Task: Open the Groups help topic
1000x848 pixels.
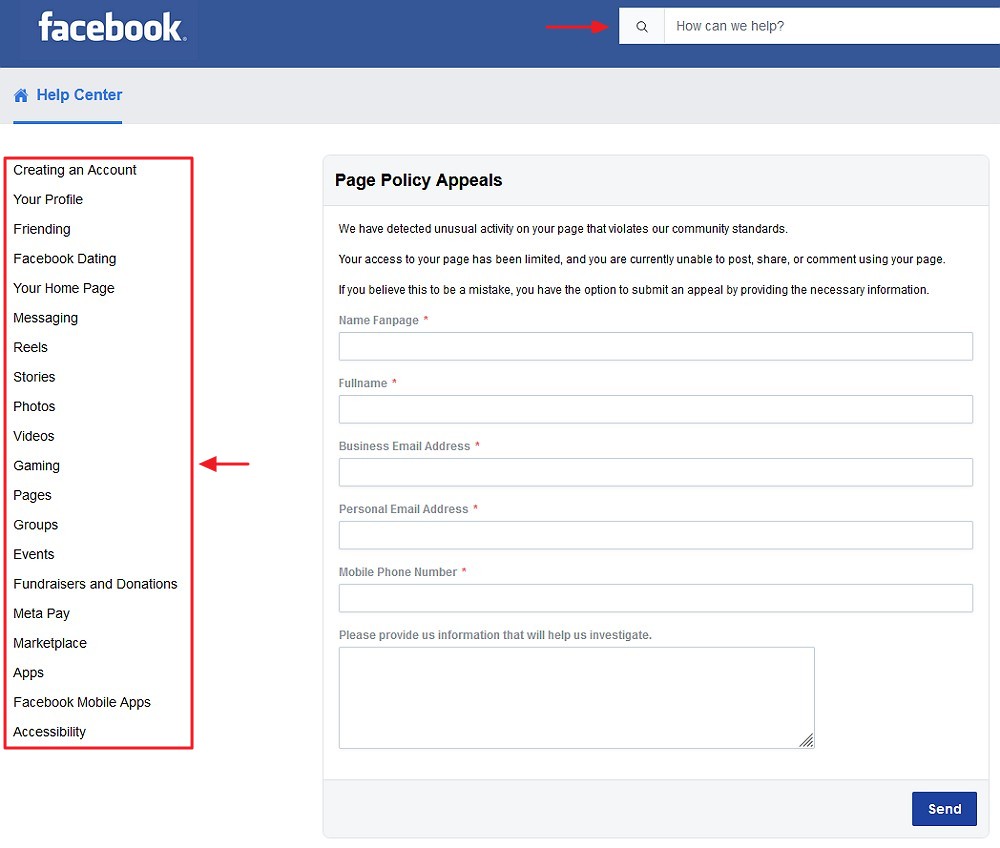Action: [x=36, y=525]
